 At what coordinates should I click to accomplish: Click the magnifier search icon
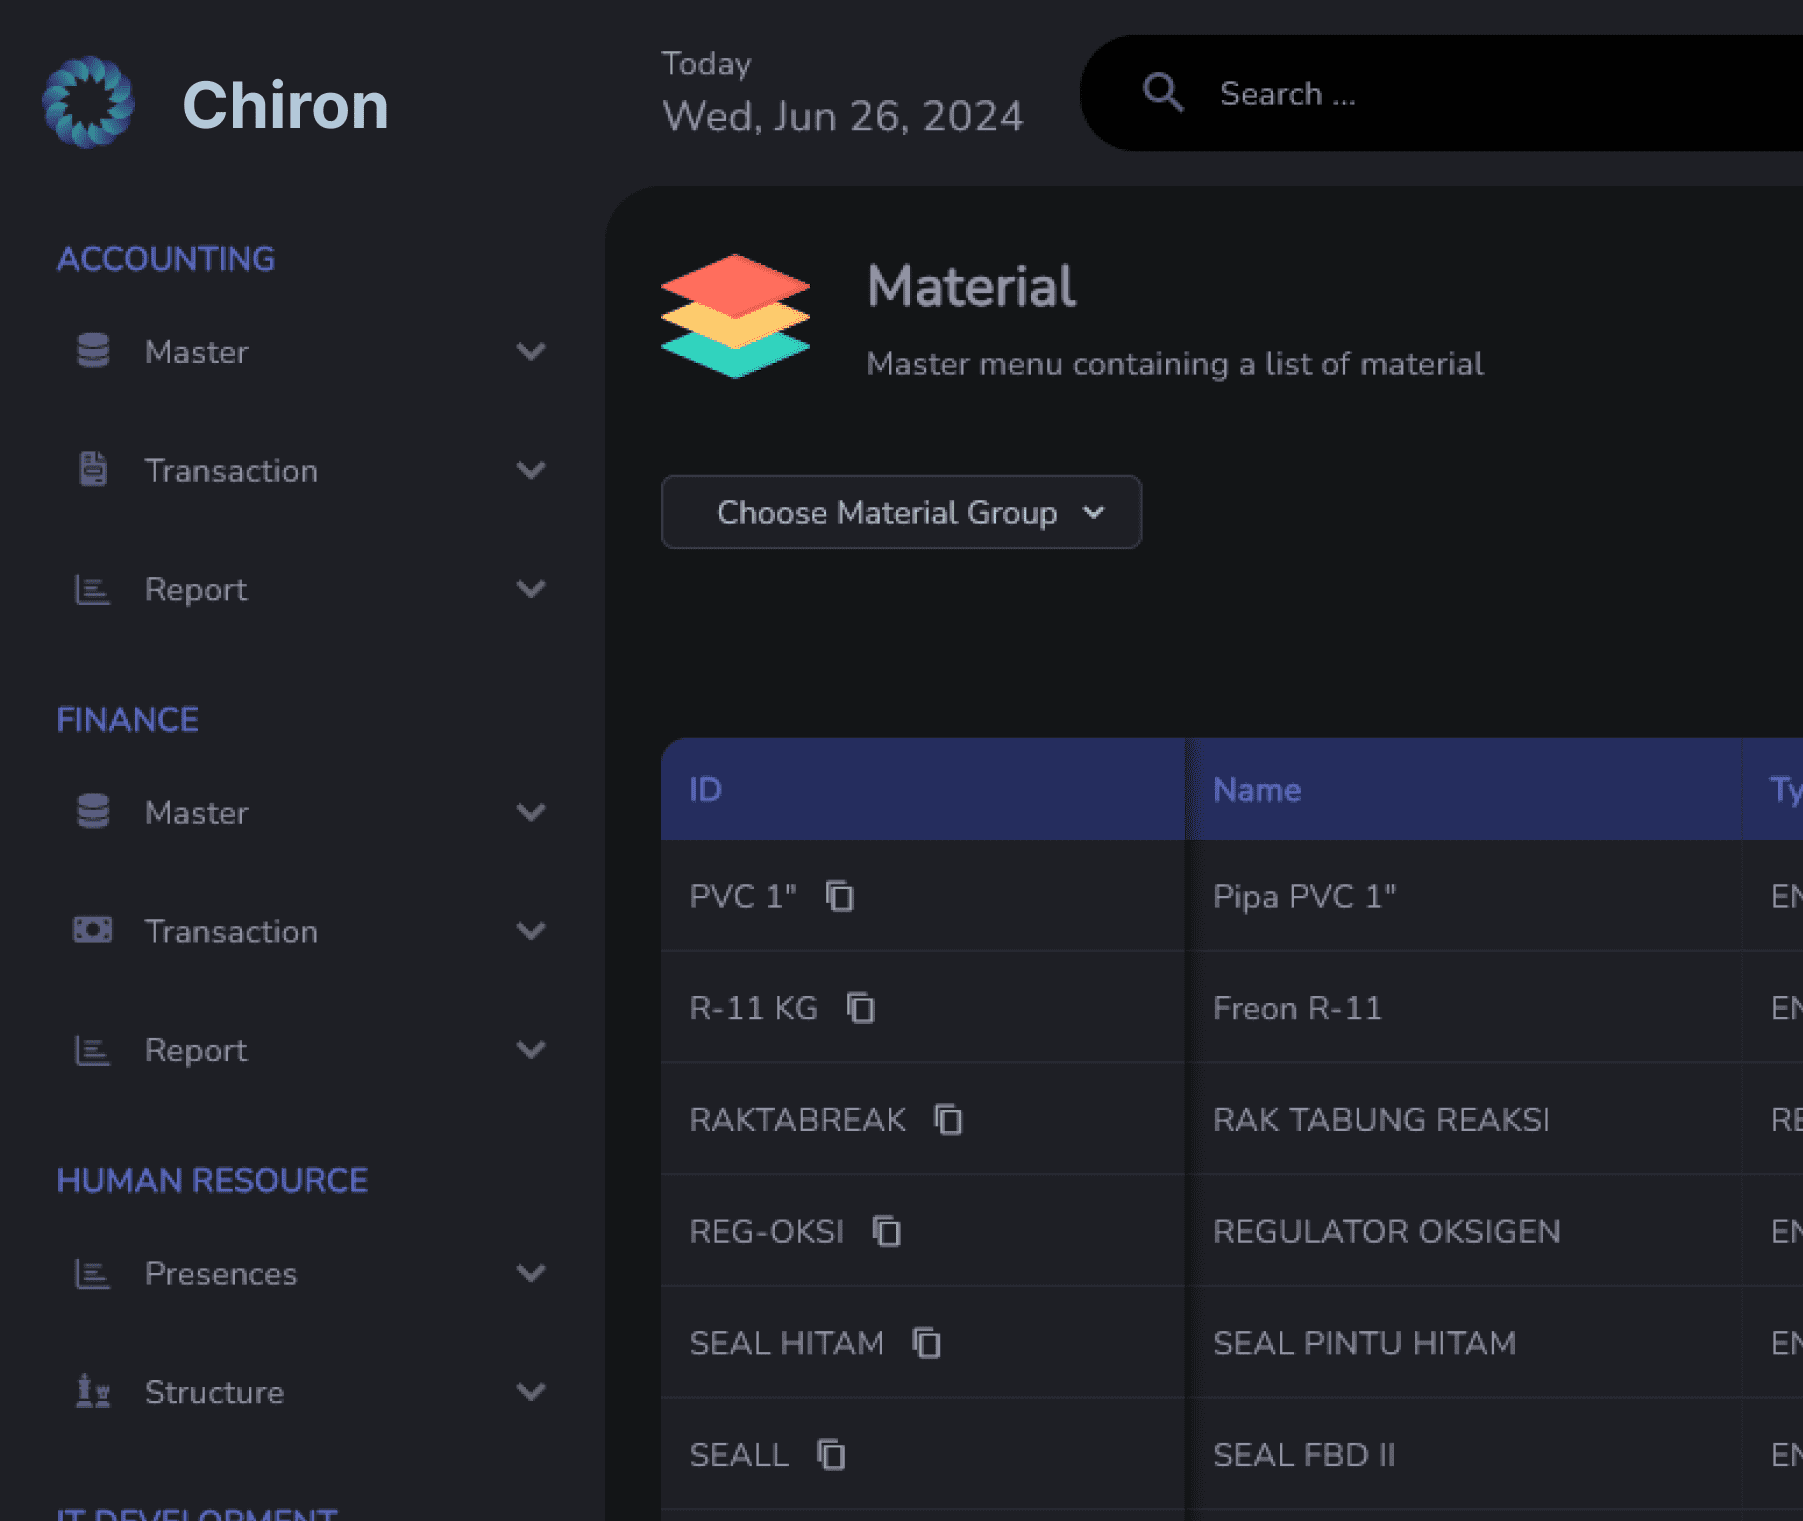click(x=1163, y=93)
